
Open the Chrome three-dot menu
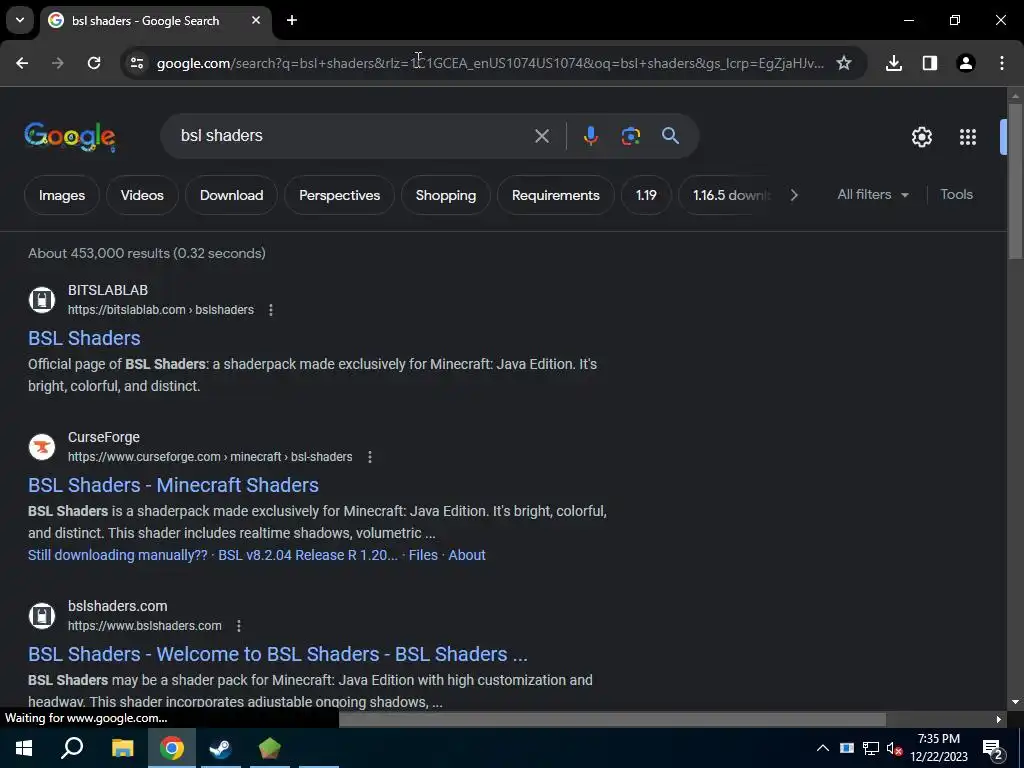[x=1002, y=63]
